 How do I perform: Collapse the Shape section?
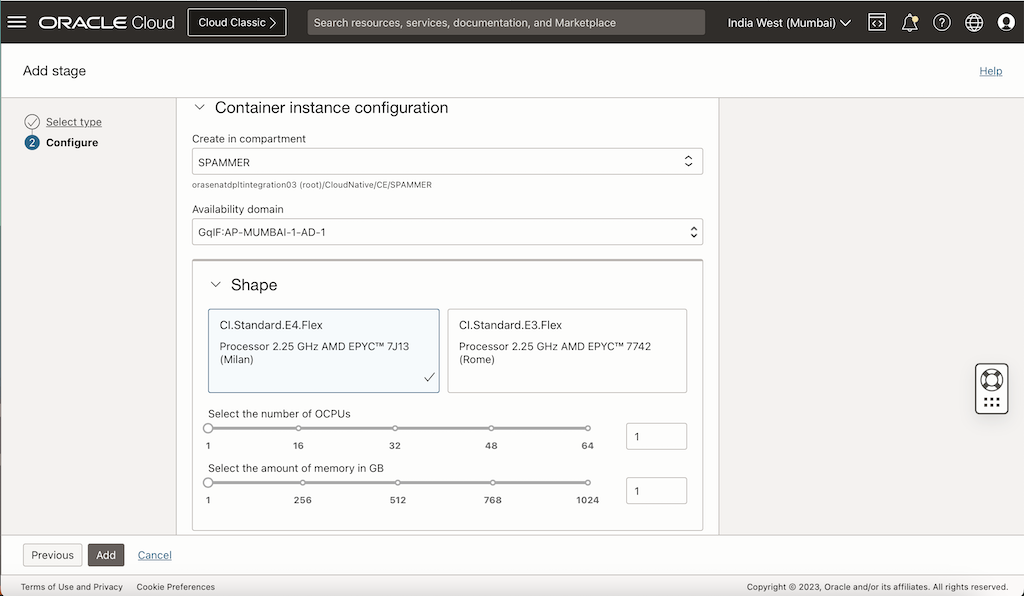tap(215, 284)
